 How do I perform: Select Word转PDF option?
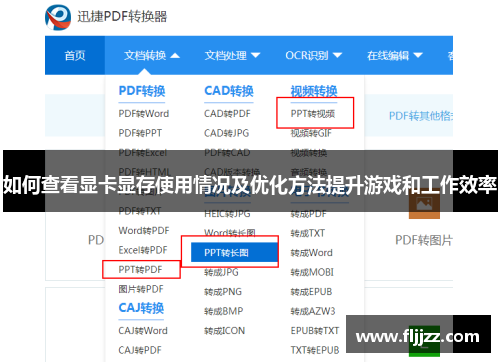144,231
